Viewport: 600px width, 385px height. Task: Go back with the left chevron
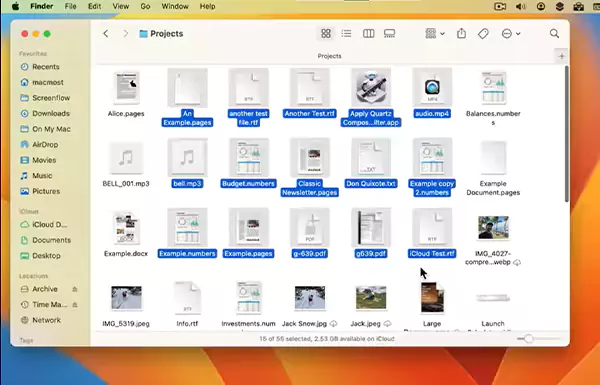click(106, 34)
